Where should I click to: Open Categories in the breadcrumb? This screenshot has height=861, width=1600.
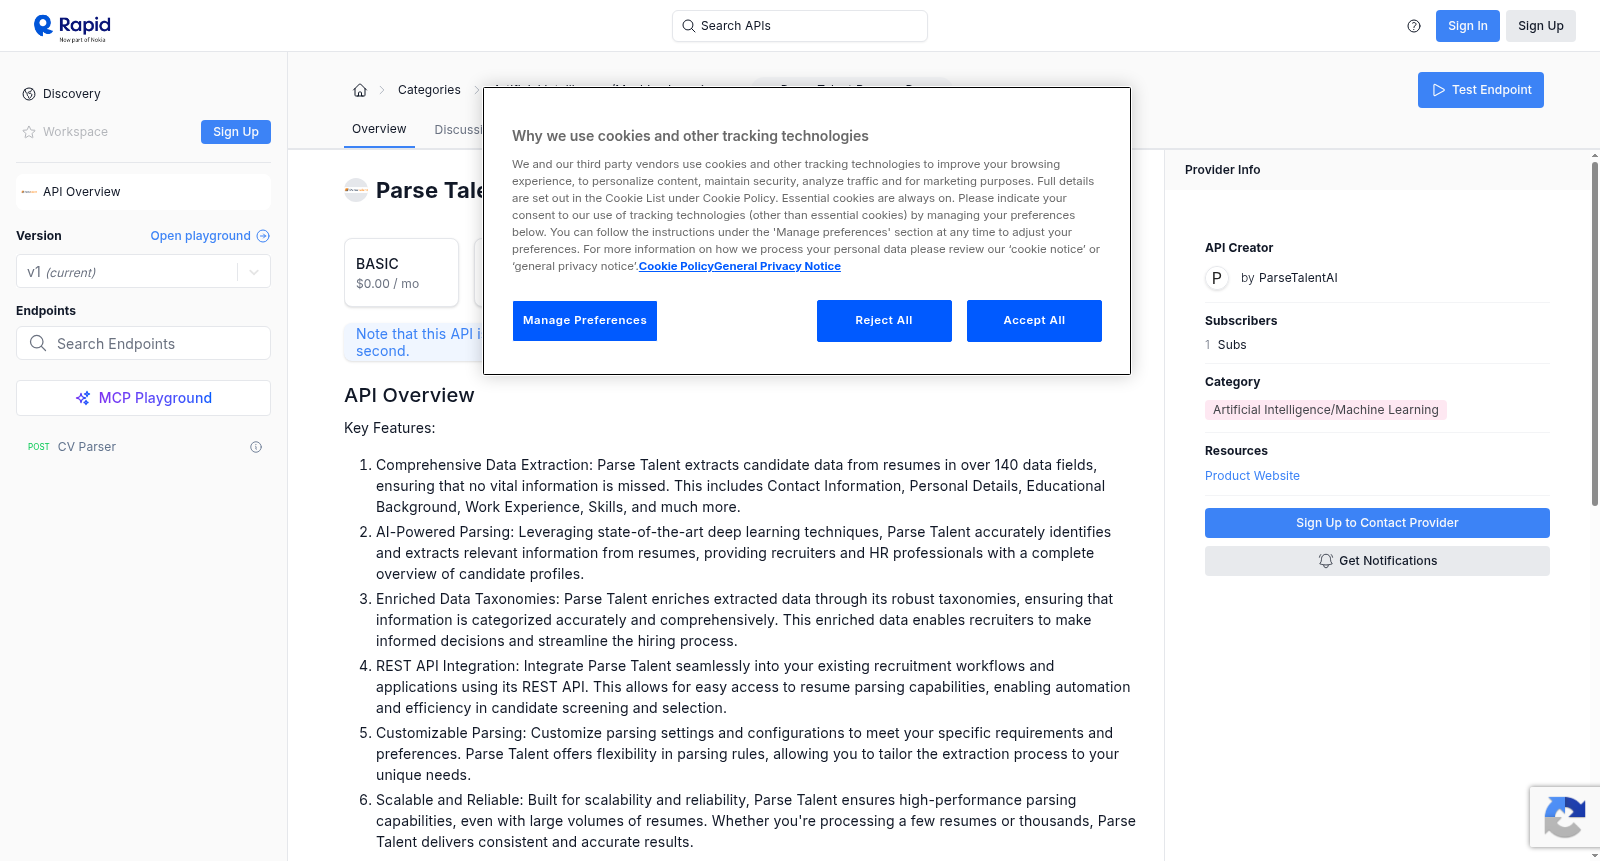coord(429,90)
